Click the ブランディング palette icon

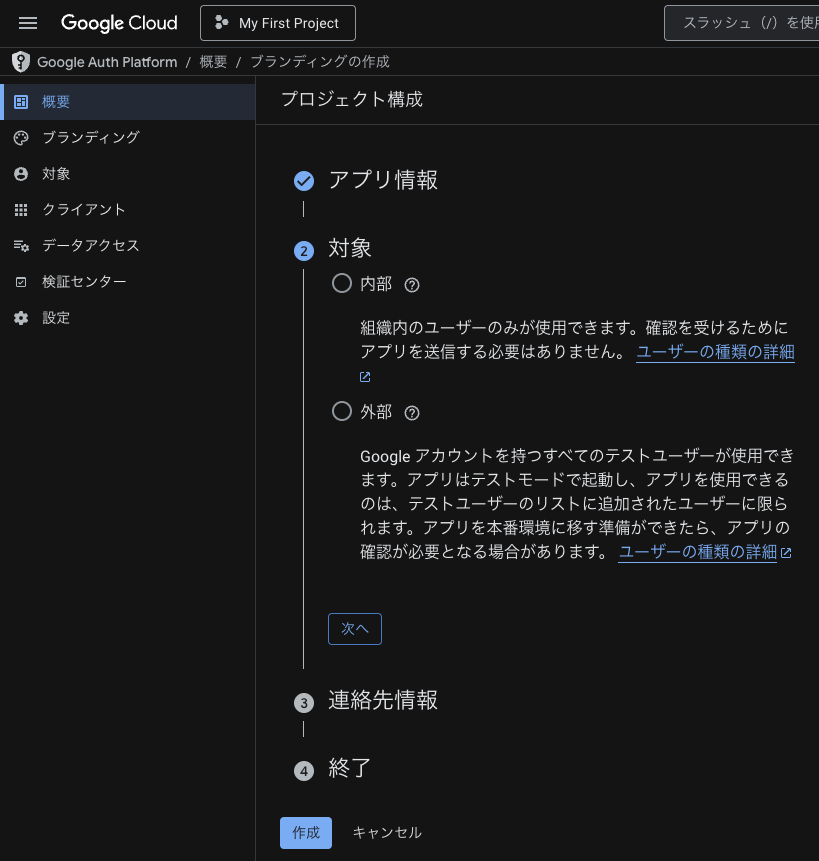tap(21, 138)
